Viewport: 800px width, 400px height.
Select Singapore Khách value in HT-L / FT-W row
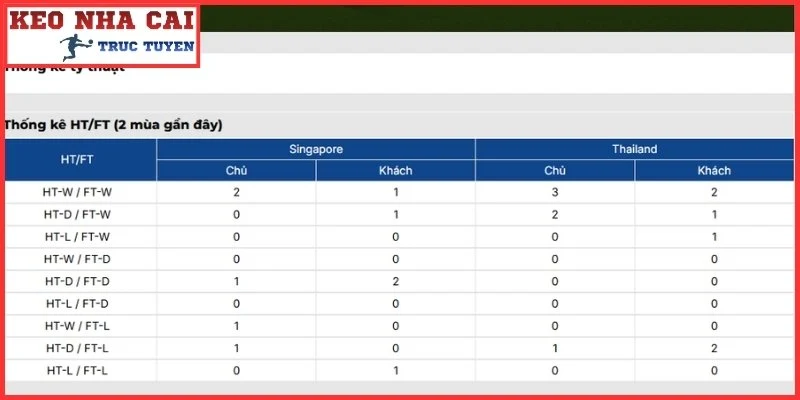[395, 237]
